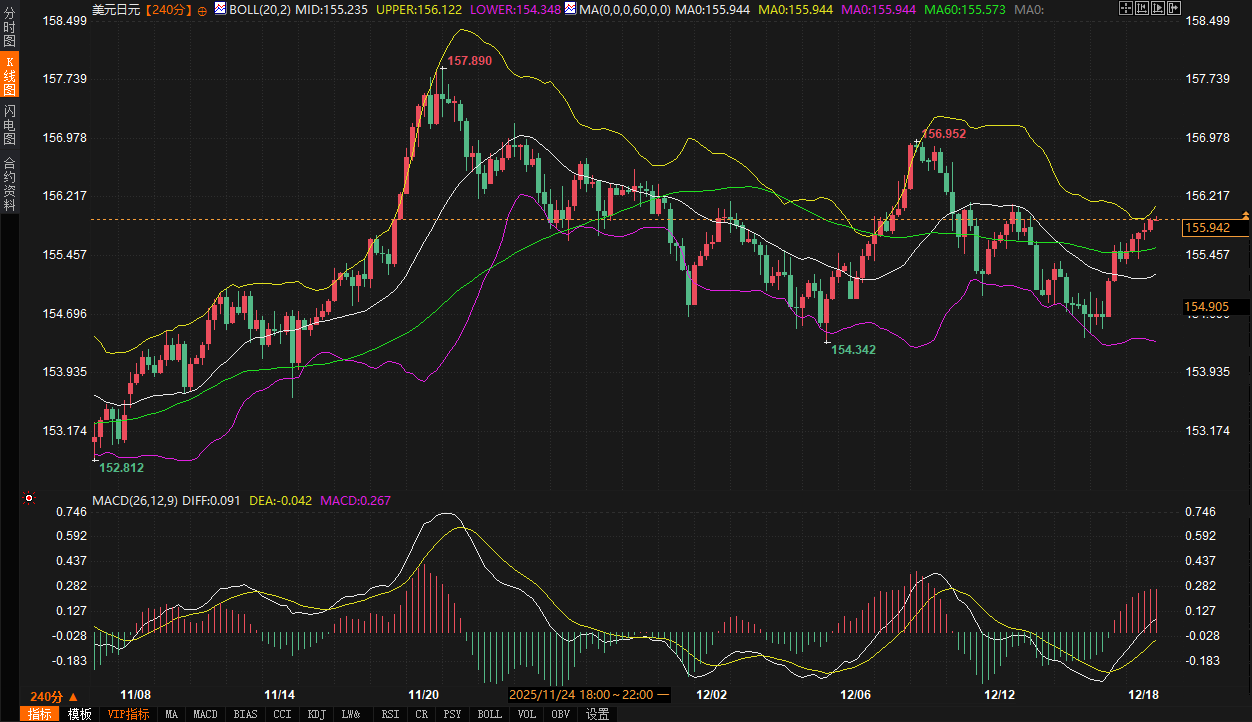Select the 模板 tab in bottom bar
This screenshot has height=722, width=1252.
pyautogui.click(x=79, y=714)
